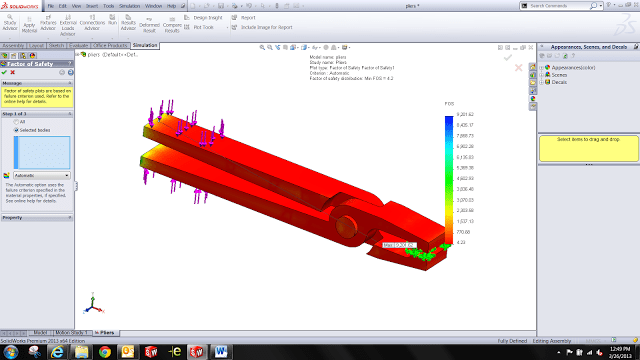
Task: Collapse the Step 1 of 3 section
Action: [x=70, y=113]
